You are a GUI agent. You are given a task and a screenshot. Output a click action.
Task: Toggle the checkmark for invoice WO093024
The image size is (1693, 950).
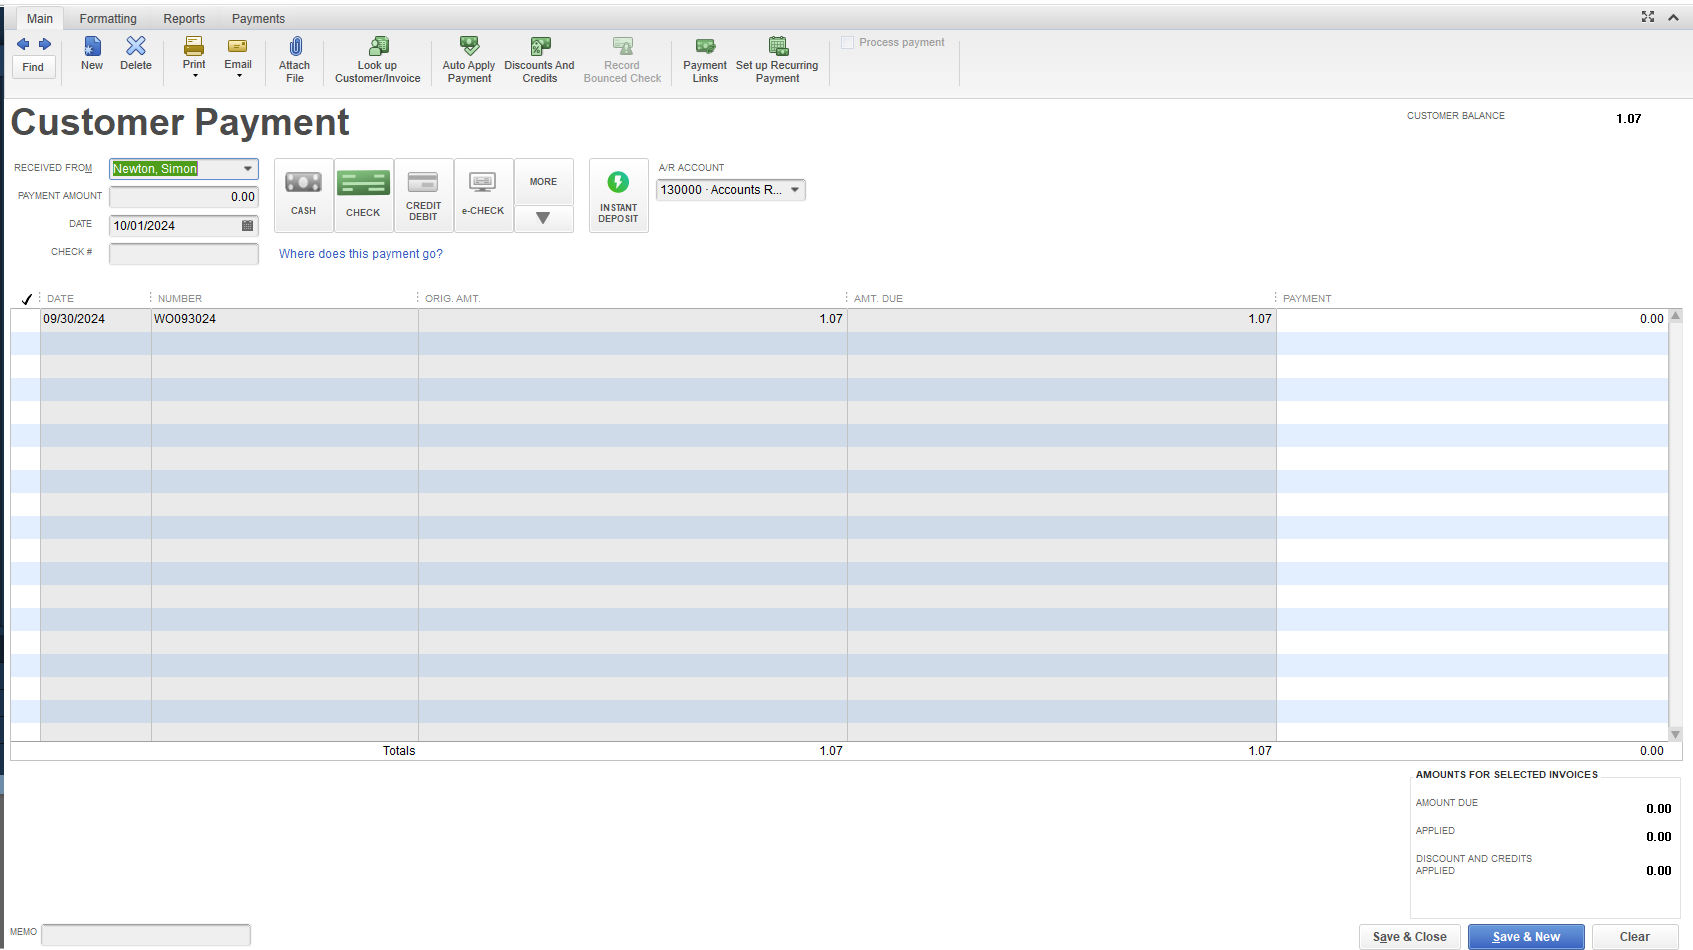click(25, 318)
